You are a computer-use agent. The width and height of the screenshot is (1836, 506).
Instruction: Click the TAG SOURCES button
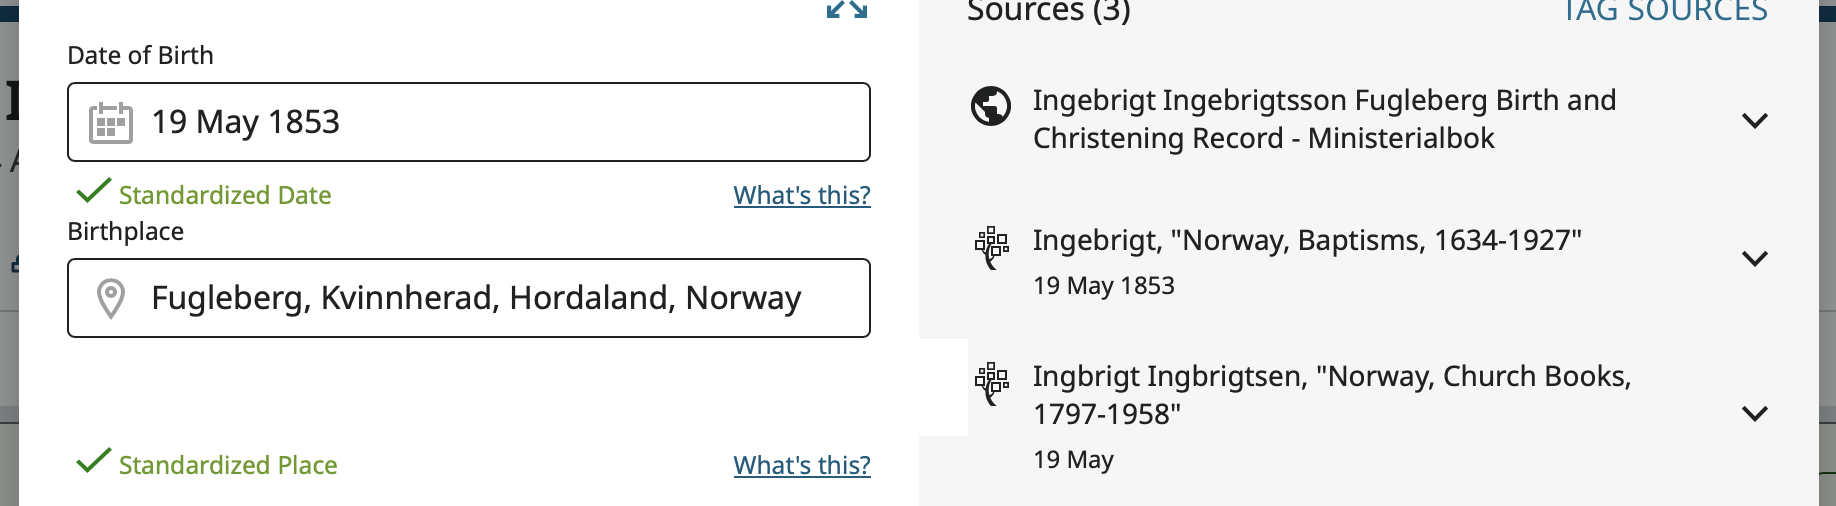point(1665,12)
